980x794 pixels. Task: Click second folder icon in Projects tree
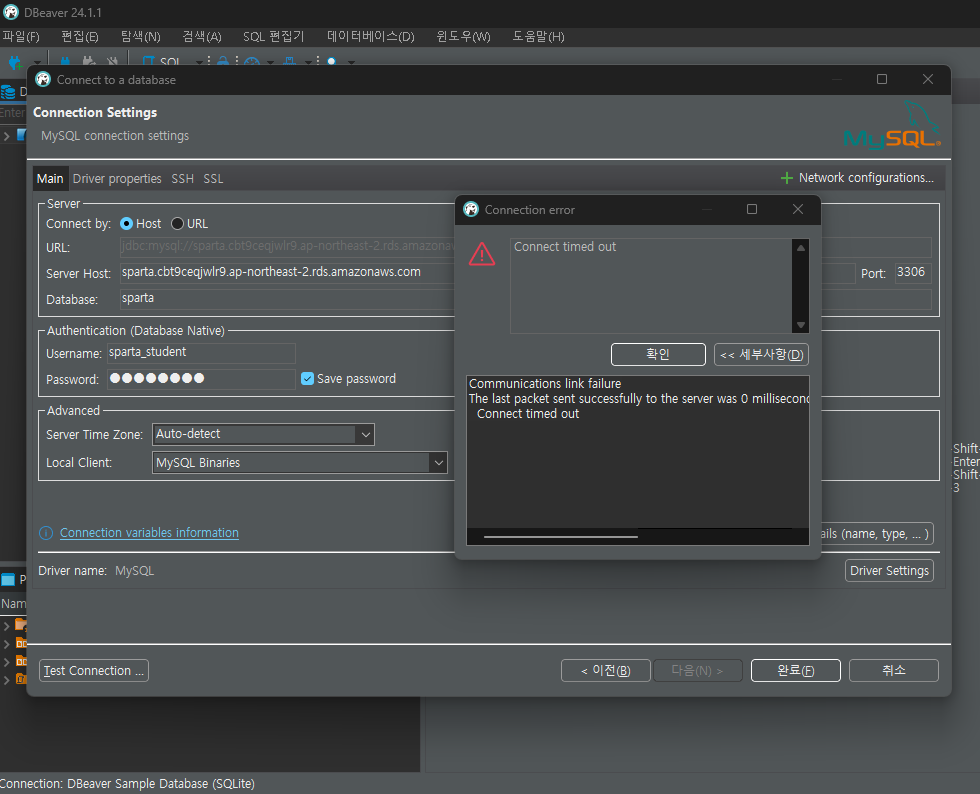tap(21, 643)
